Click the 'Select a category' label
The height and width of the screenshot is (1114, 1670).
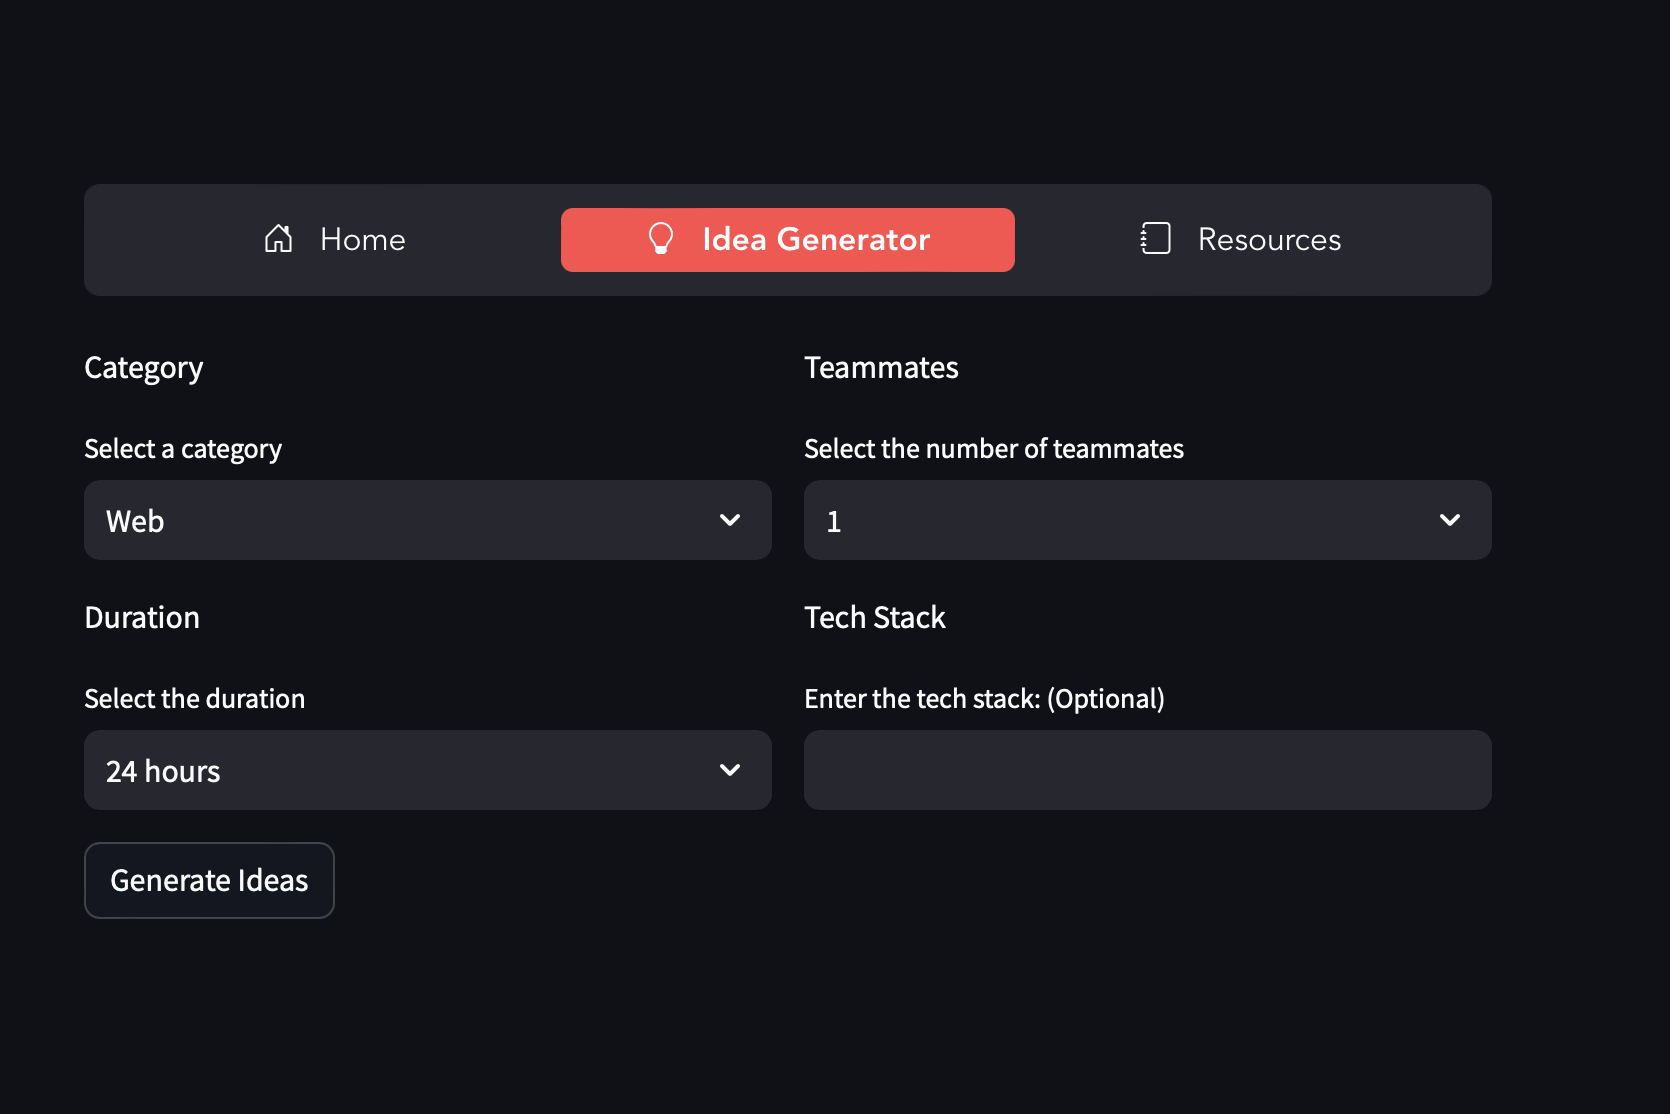(x=183, y=449)
